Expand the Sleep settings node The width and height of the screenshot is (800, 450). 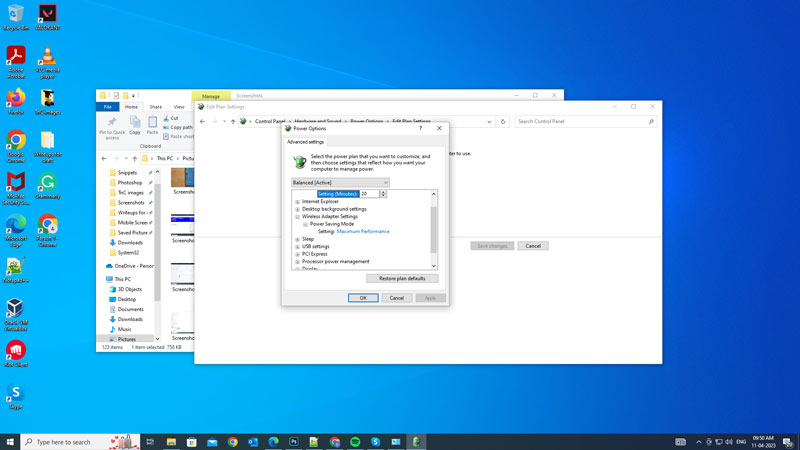[297, 239]
